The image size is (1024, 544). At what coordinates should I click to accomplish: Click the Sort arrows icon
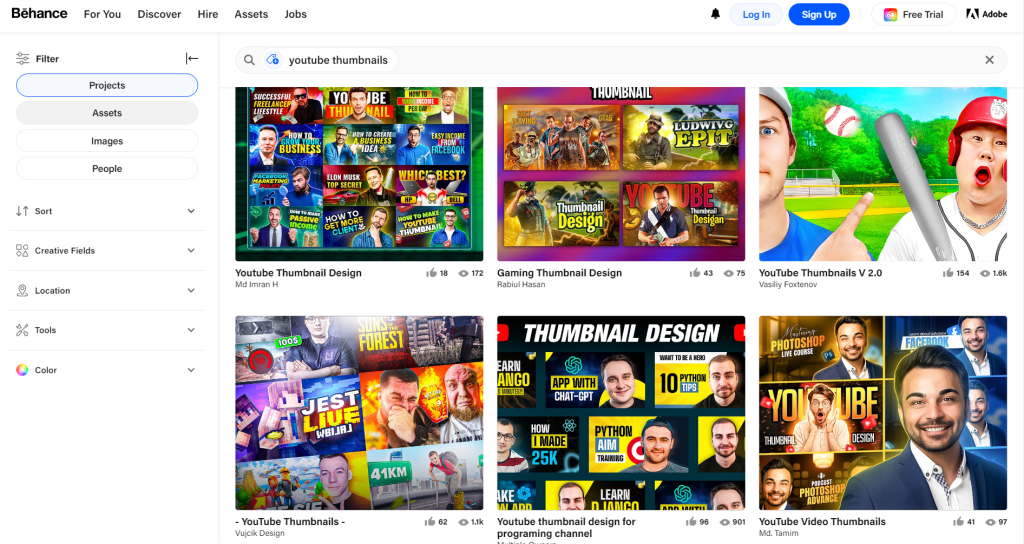click(x=22, y=211)
